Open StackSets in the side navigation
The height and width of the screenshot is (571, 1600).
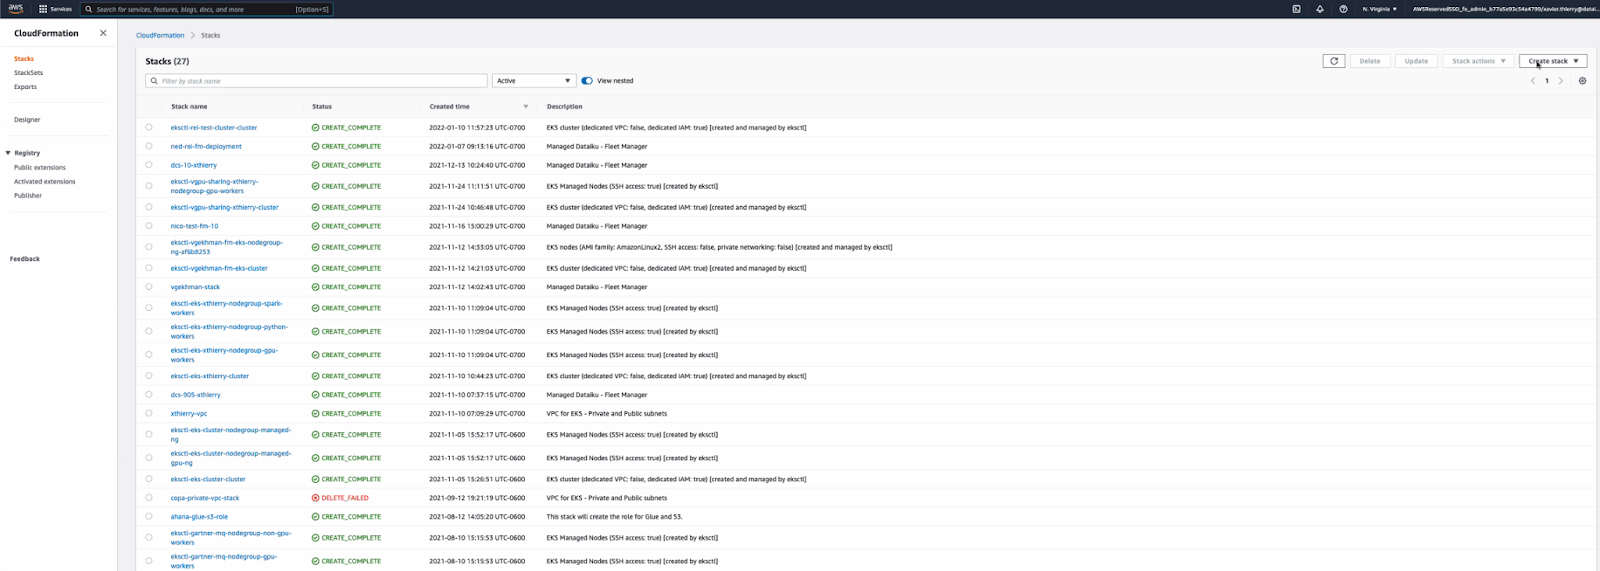pos(28,73)
